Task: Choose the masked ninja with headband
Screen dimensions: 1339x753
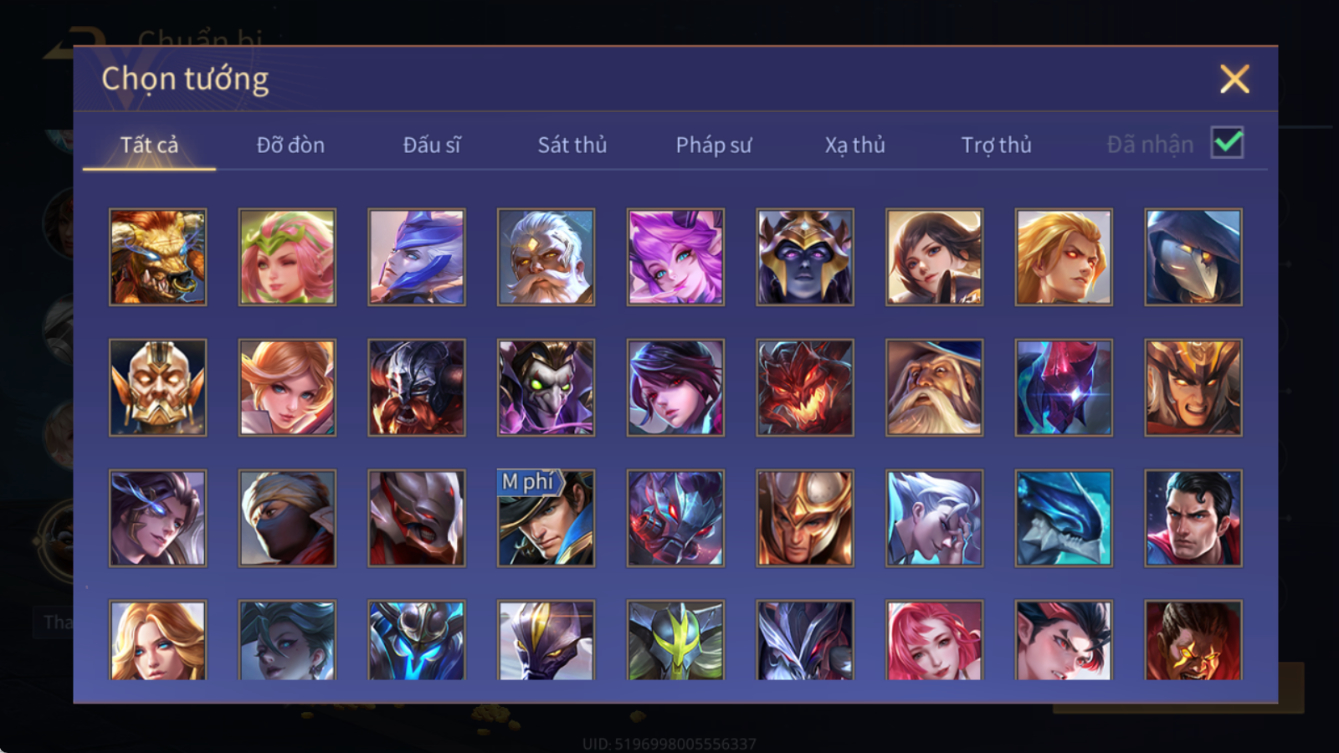Action: click(287, 518)
